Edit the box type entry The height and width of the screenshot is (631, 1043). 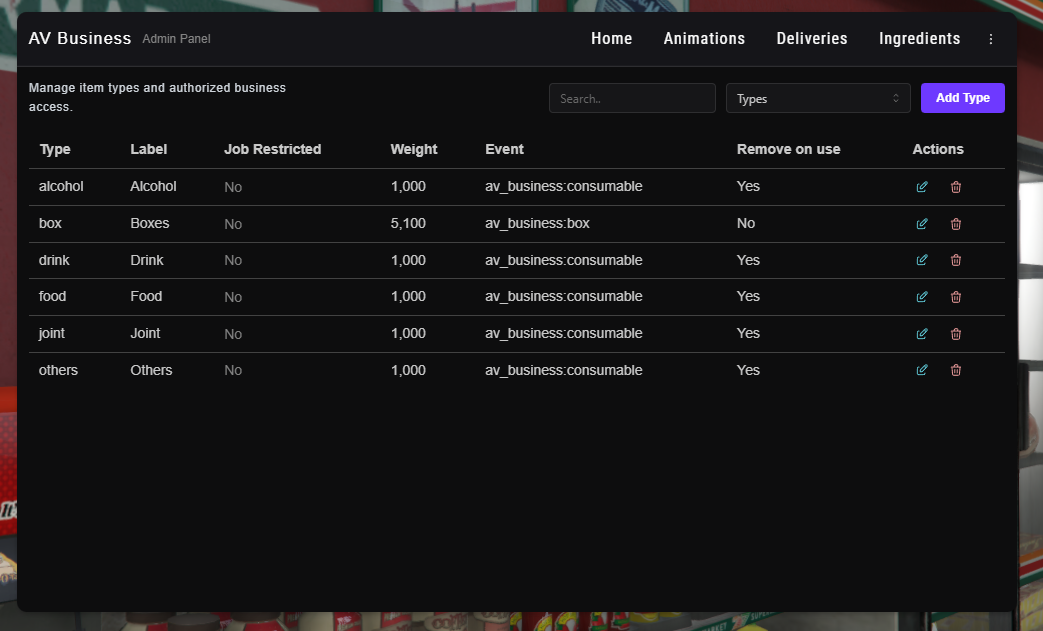922,224
